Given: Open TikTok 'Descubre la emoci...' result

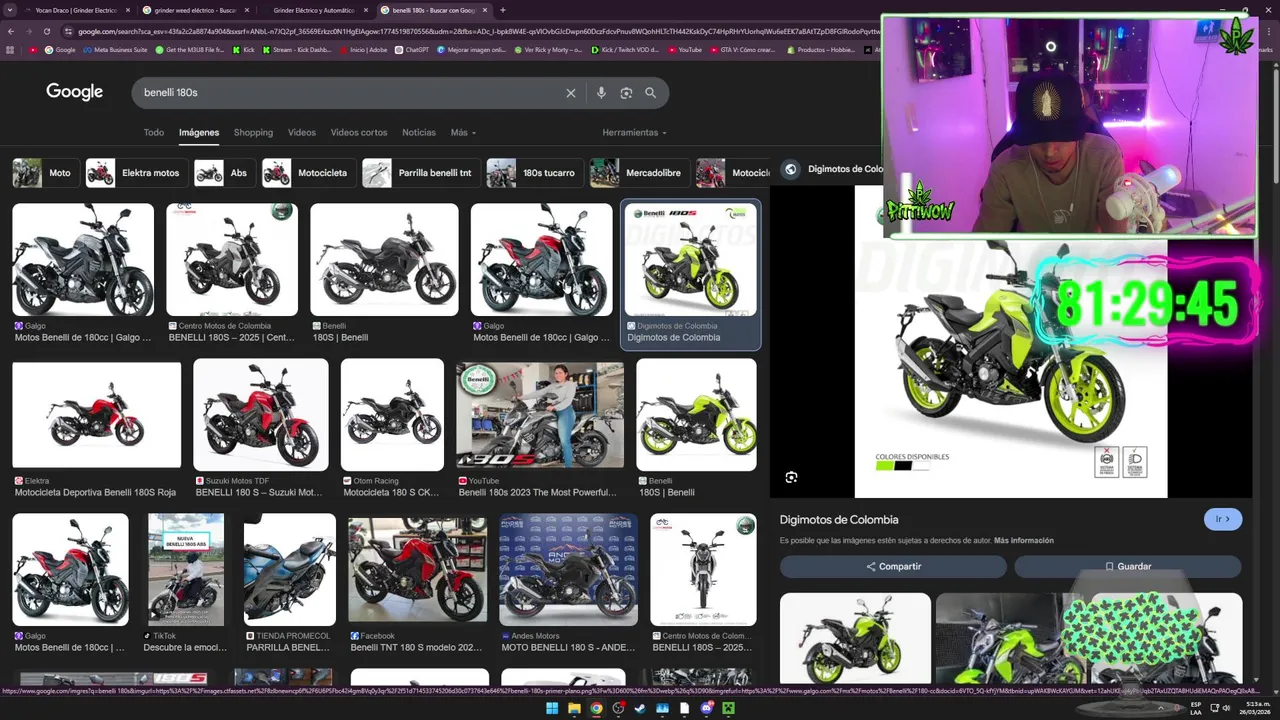Looking at the screenshot, I should point(186,583).
